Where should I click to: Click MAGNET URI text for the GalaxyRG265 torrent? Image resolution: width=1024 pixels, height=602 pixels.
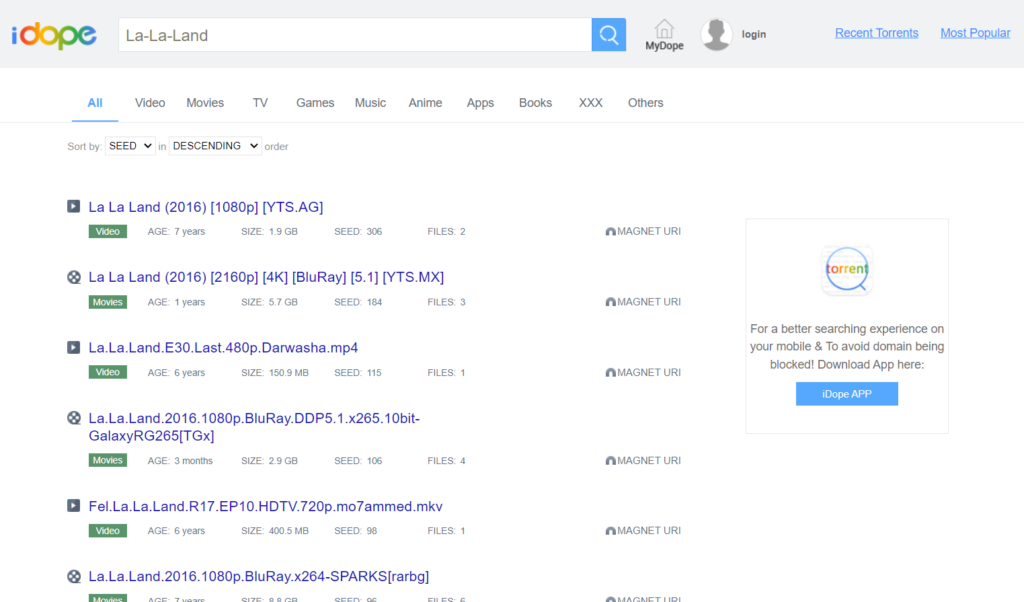[649, 460]
